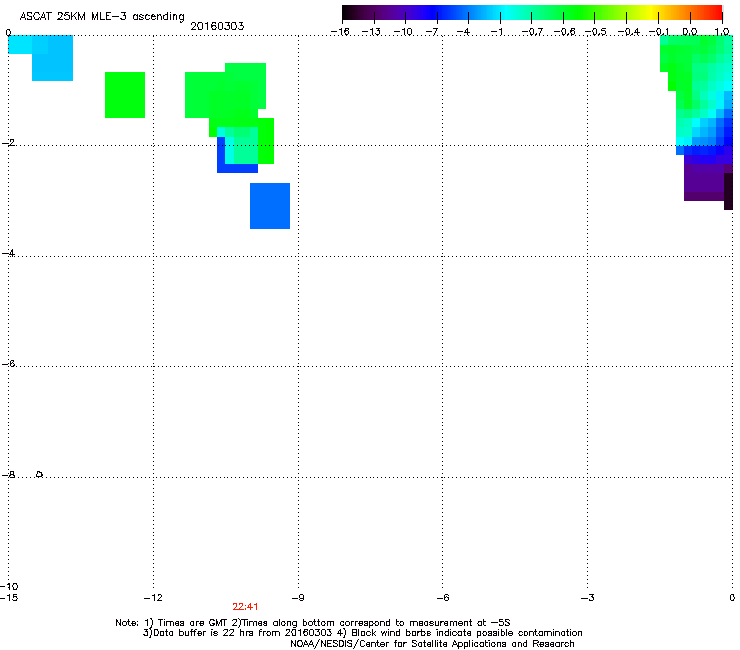
Task: Click the color bar label "-7"
Action: pyautogui.click(x=432, y=32)
